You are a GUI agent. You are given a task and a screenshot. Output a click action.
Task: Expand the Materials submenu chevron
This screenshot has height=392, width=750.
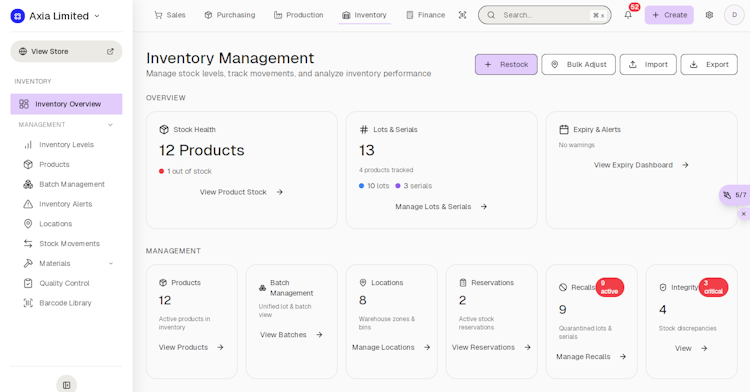pos(111,263)
